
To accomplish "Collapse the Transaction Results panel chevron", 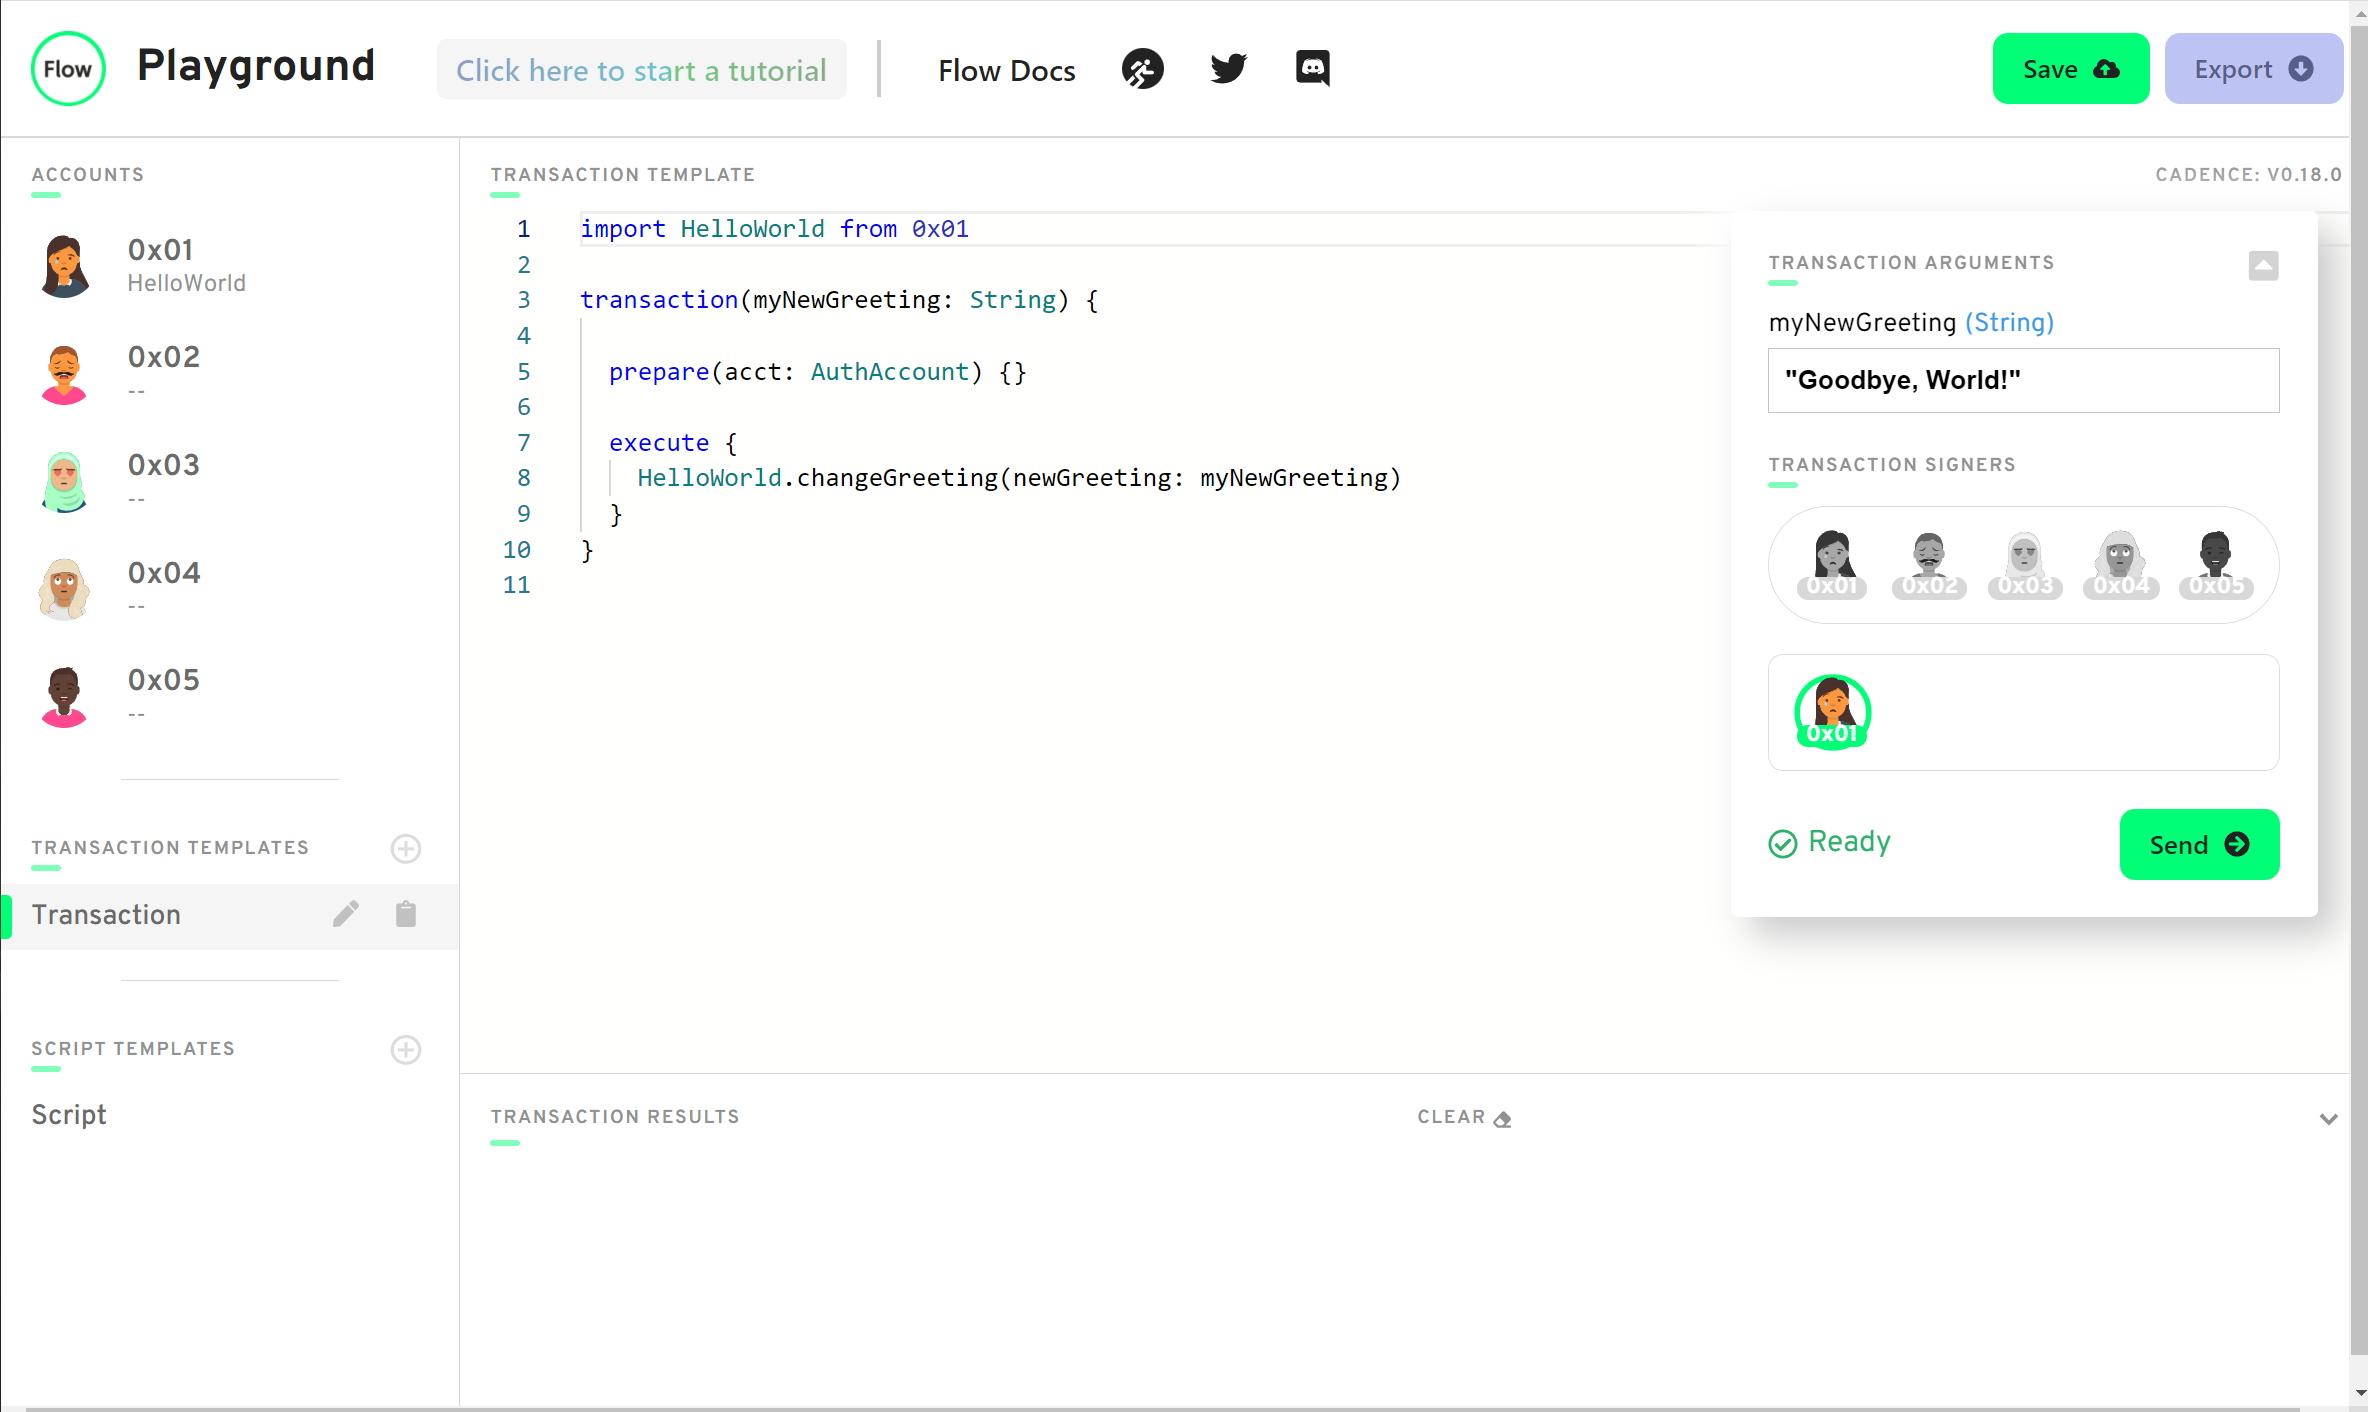I will [2328, 1119].
